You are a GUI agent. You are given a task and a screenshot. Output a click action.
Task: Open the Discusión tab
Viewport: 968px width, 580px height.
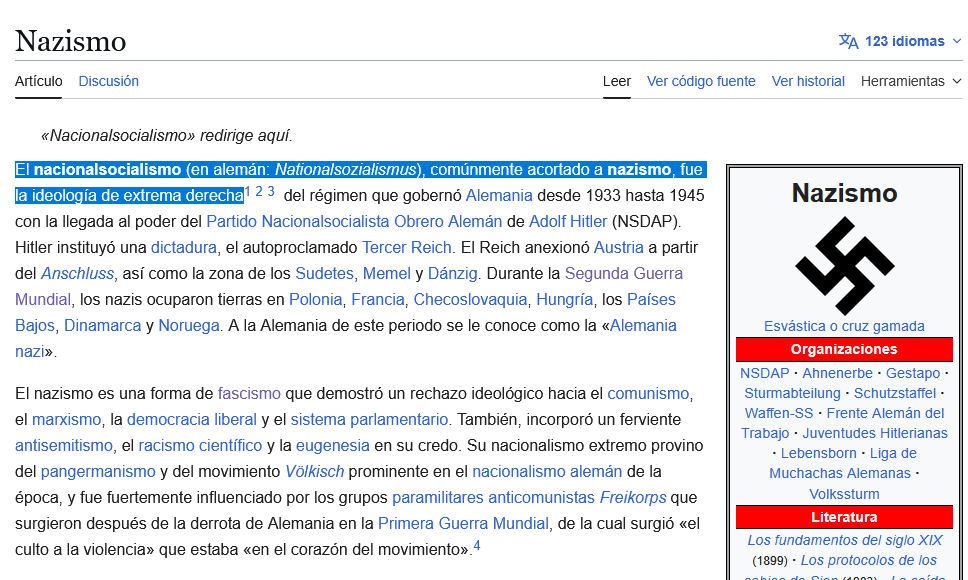pyautogui.click(x=109, y=81)
